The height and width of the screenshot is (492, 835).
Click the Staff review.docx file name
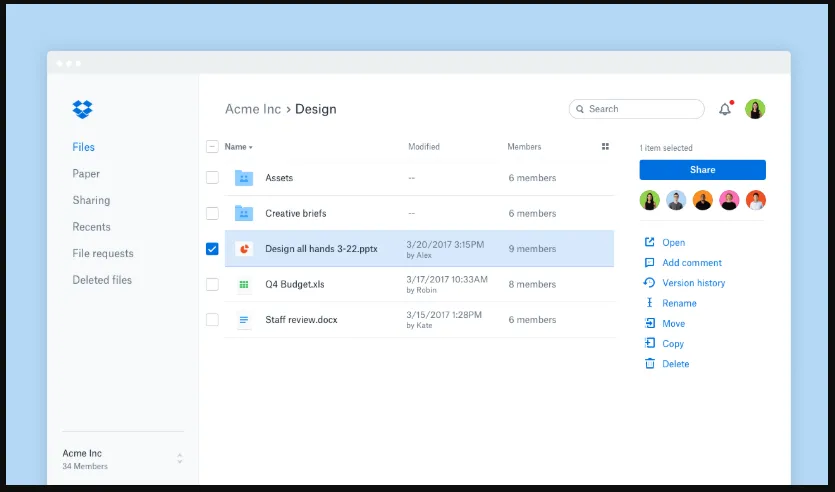pyautogui.click(x=301, y=320)
